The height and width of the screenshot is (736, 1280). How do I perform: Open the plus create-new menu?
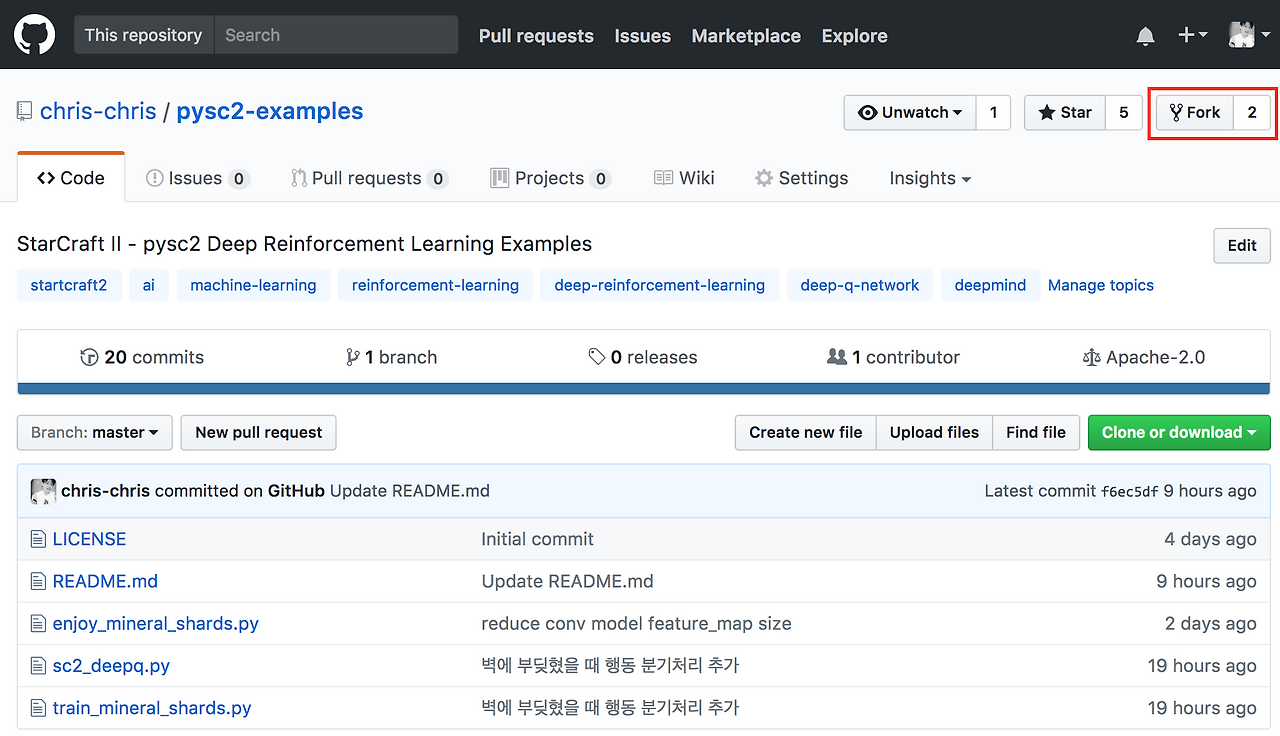1192,35
